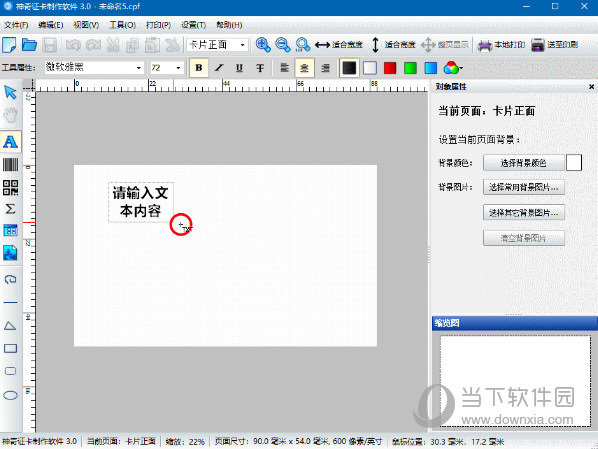Pick the green color swatch

coord(410,68)
